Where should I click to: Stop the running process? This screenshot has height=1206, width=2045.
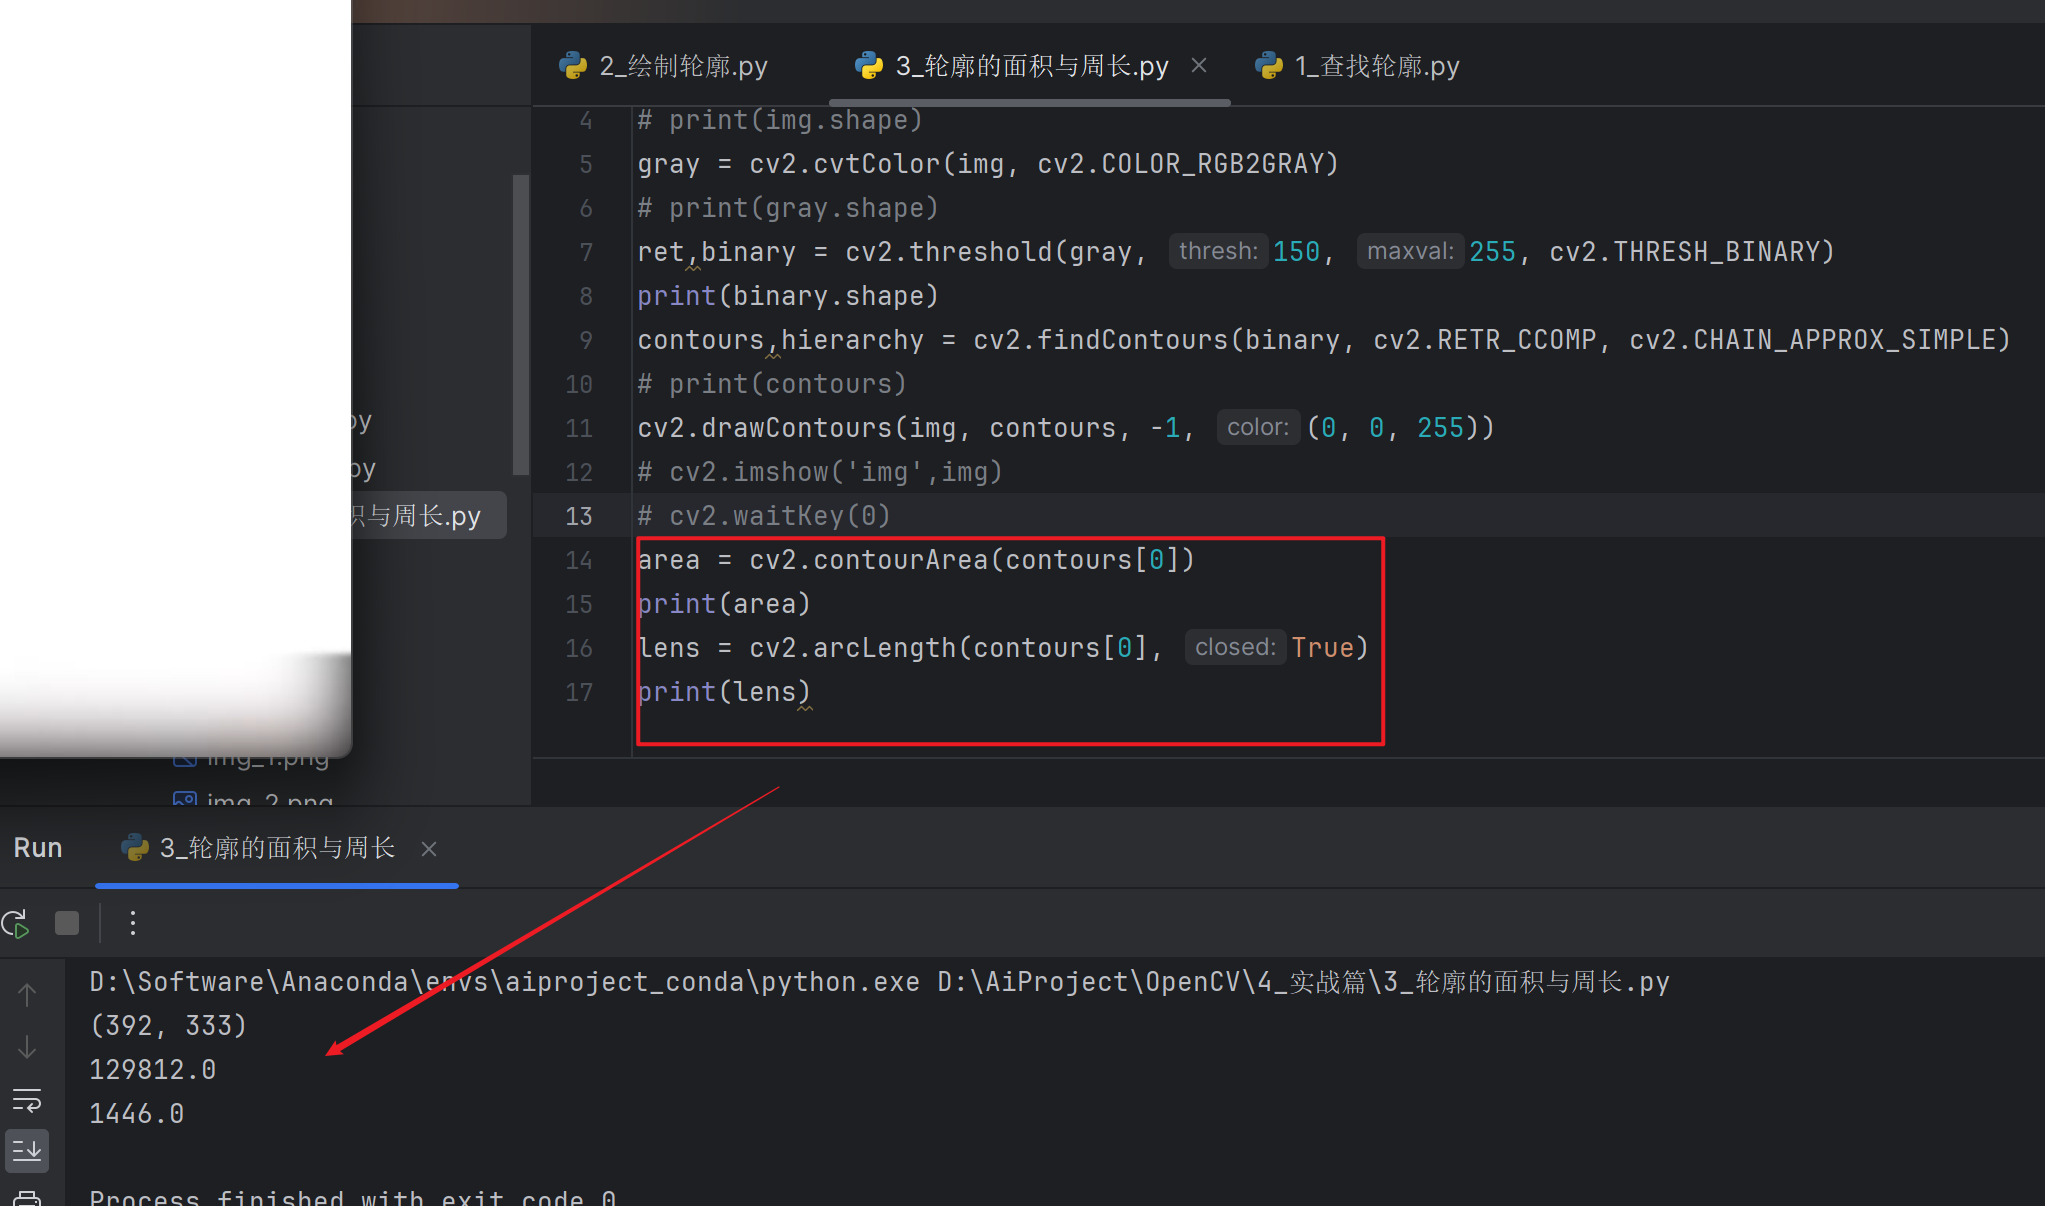coord(67,923)
